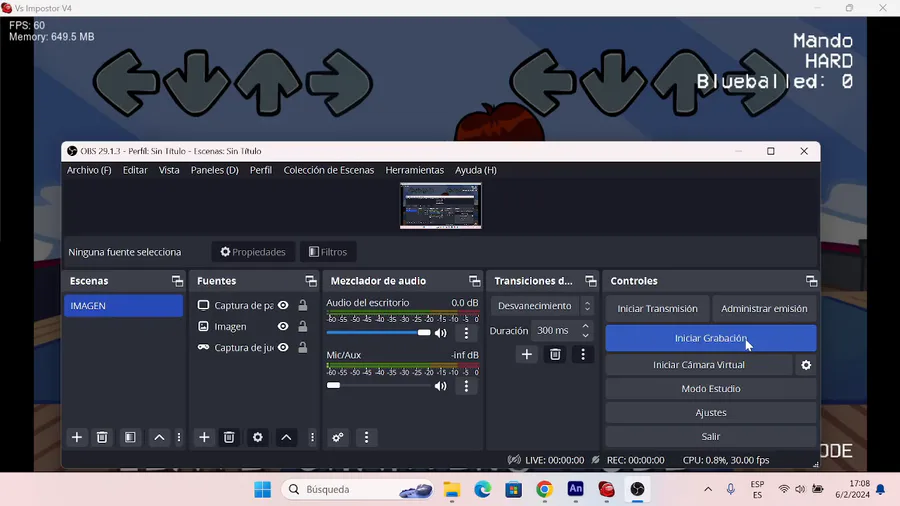Open Ayuda (H) menu

pos(476,170)
